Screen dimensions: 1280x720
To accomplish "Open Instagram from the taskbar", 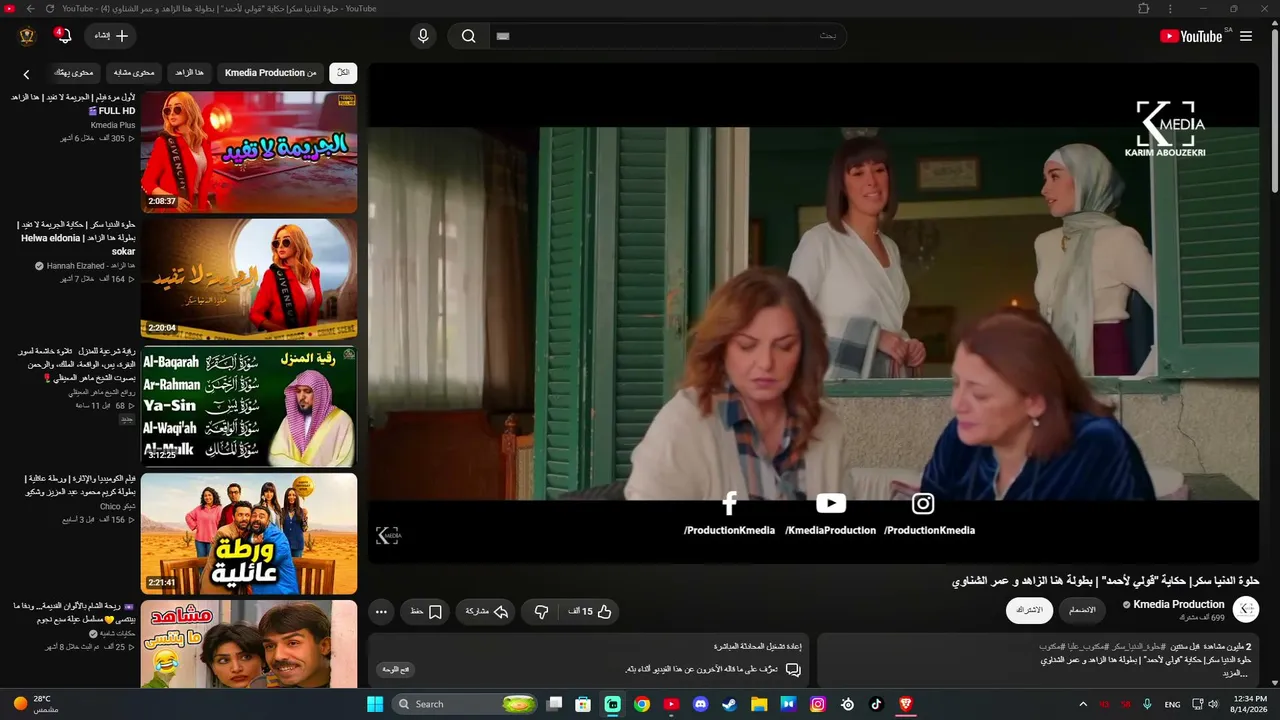I will coord(818,704).
